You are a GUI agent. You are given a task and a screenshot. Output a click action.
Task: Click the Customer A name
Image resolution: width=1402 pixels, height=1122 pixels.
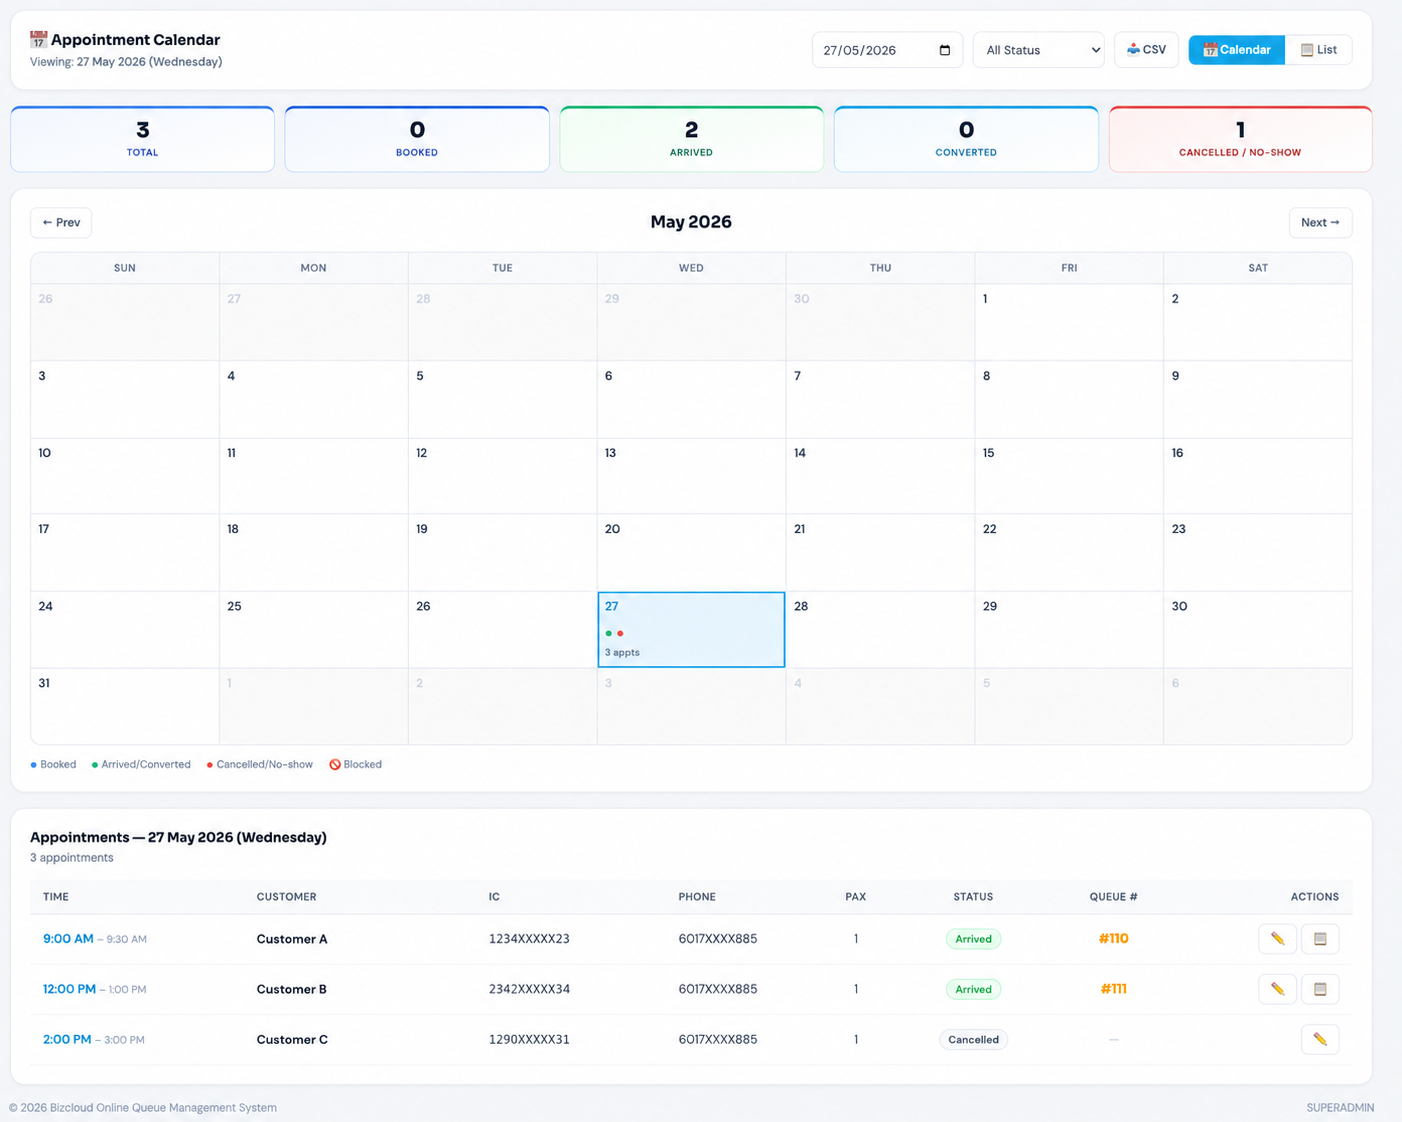click(x=292, y=939)
